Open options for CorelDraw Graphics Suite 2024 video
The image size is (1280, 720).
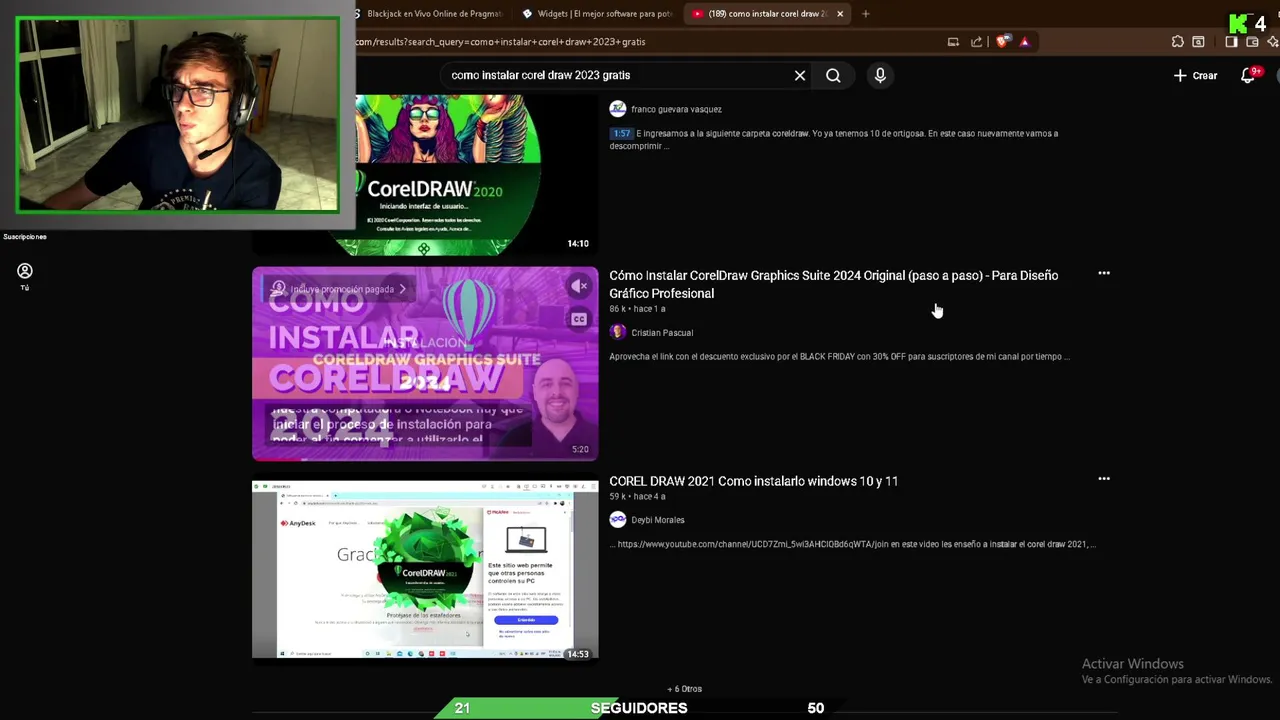pos(1104,273)
